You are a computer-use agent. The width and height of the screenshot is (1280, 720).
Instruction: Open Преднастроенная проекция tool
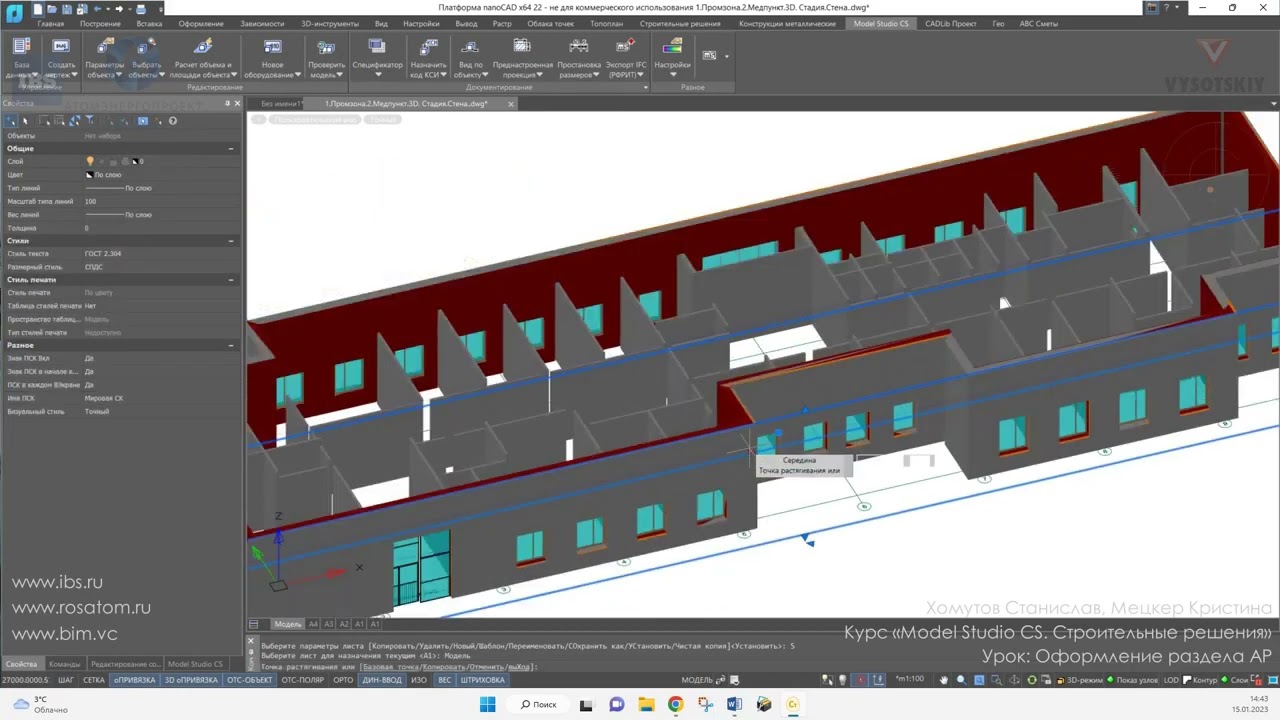tap(522, 58)
